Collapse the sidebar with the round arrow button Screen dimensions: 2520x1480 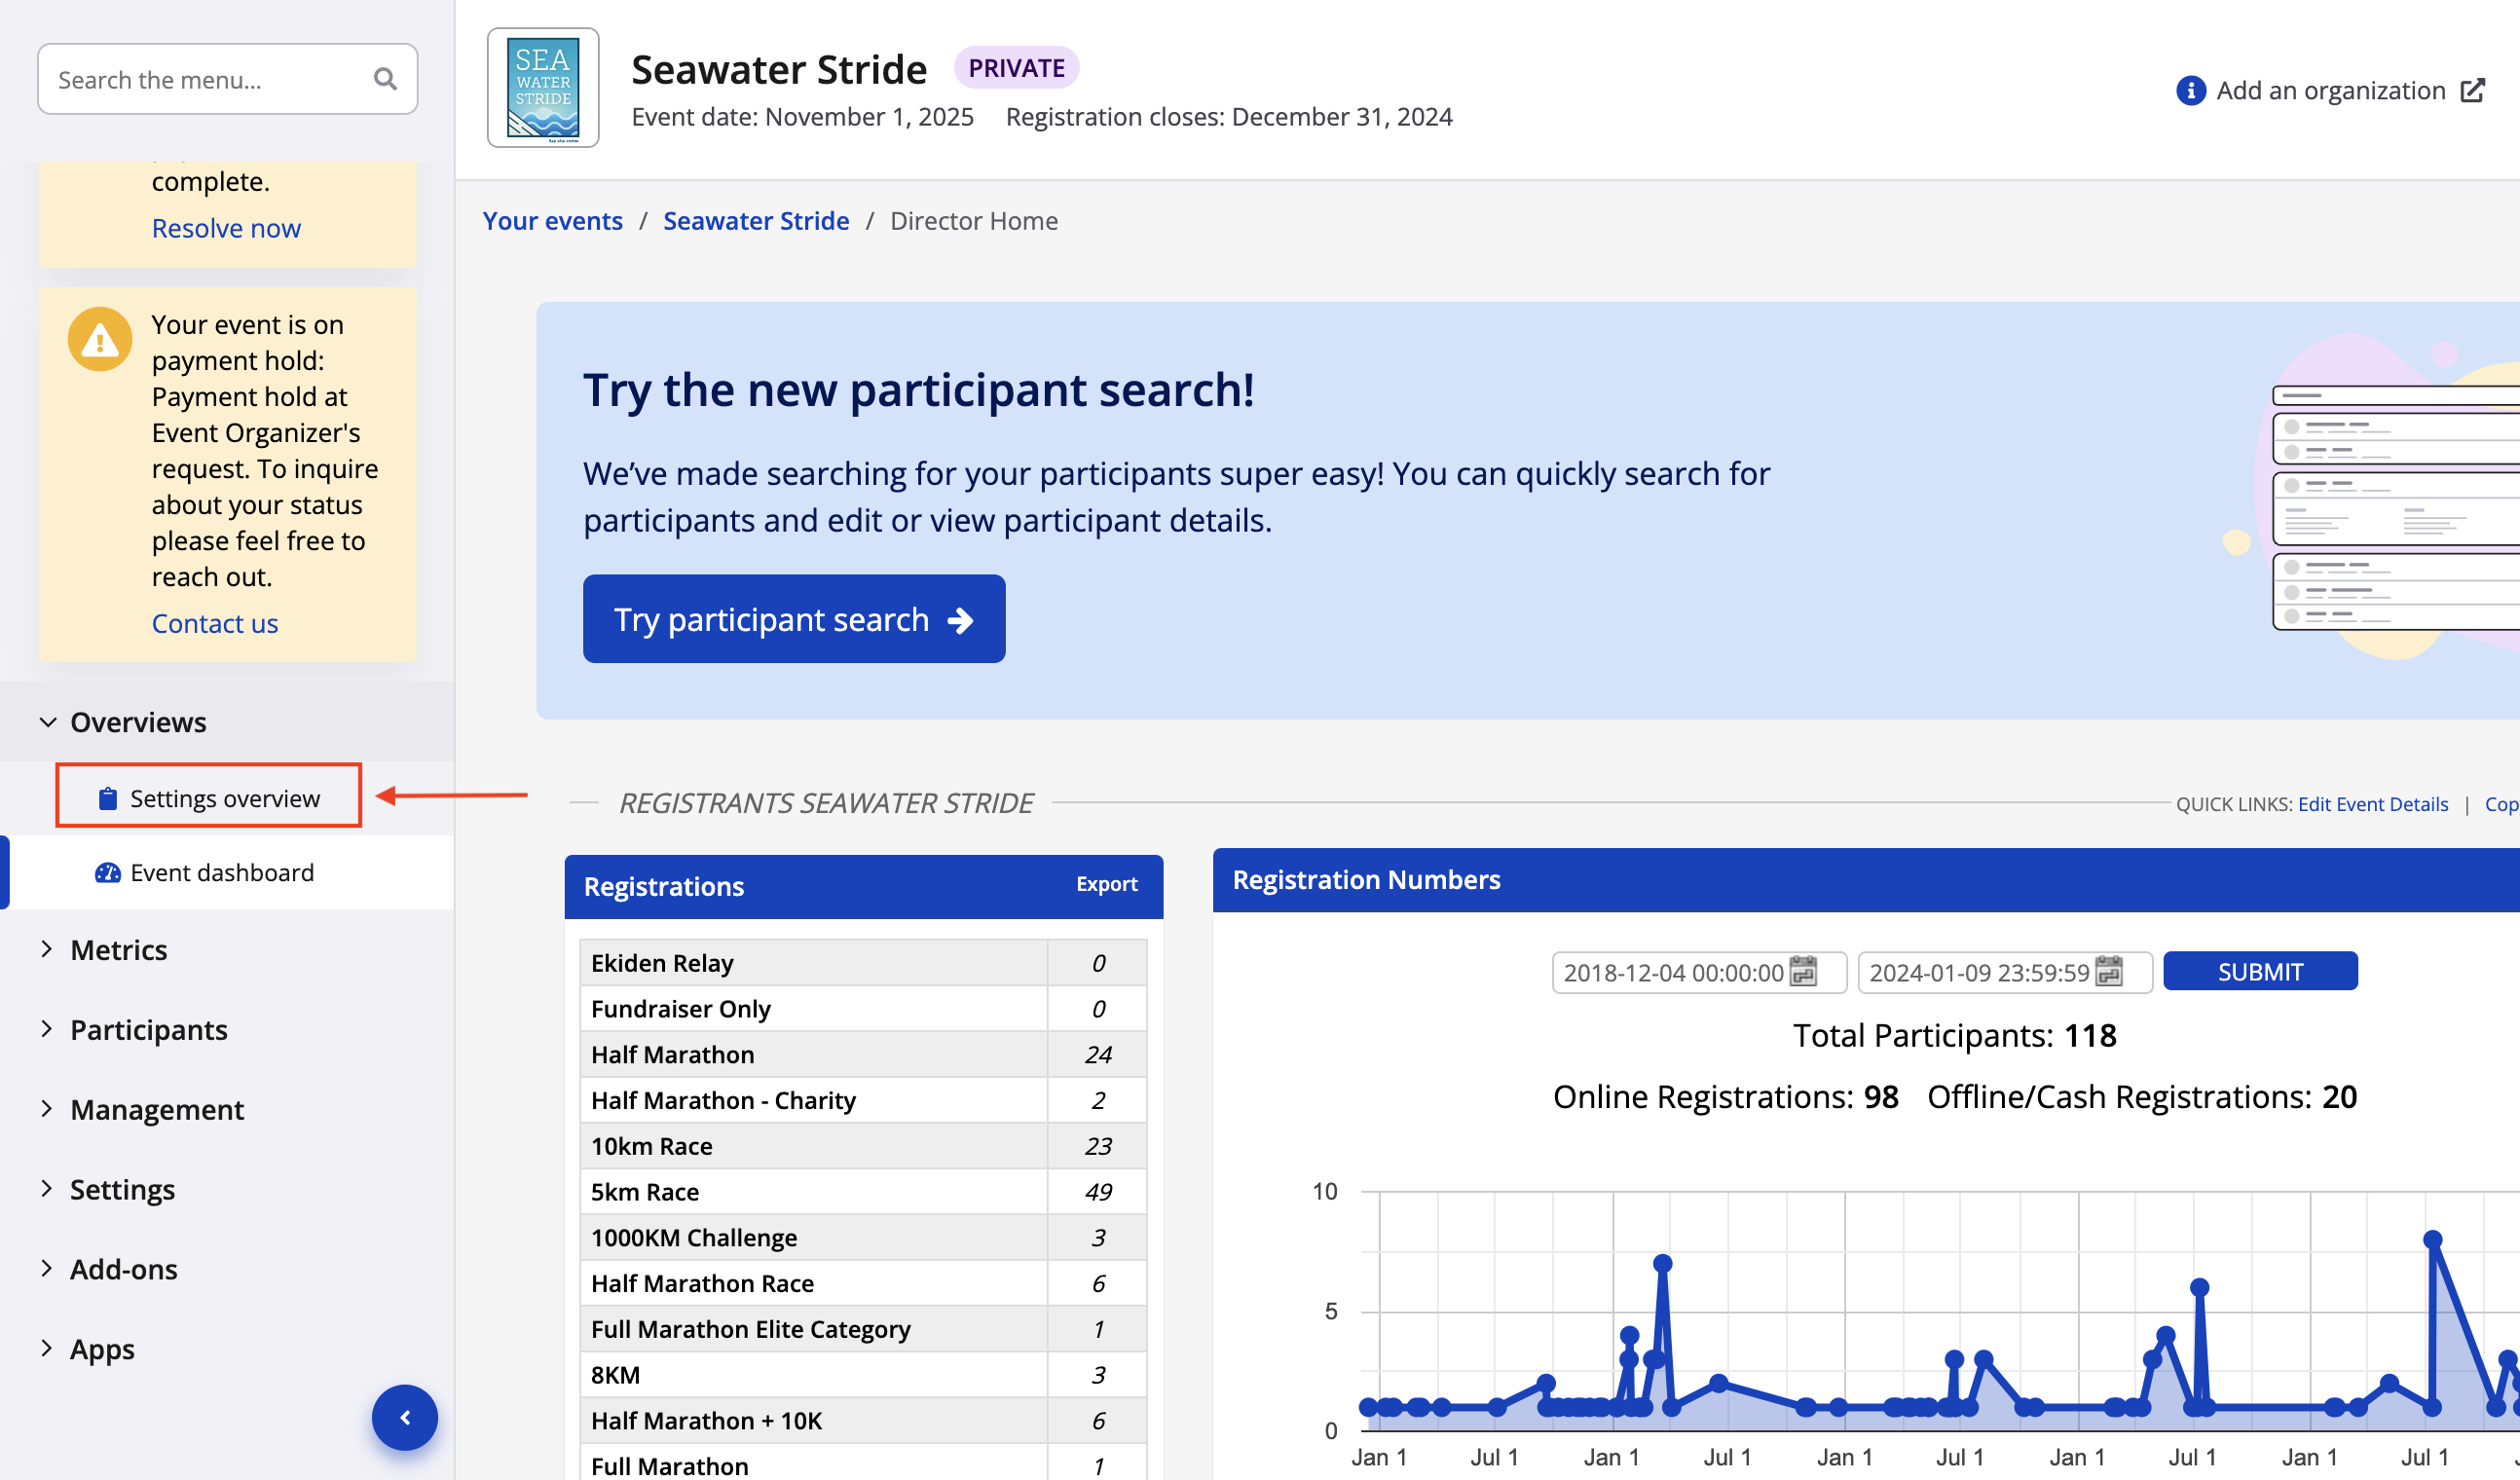coord(404,1417)
